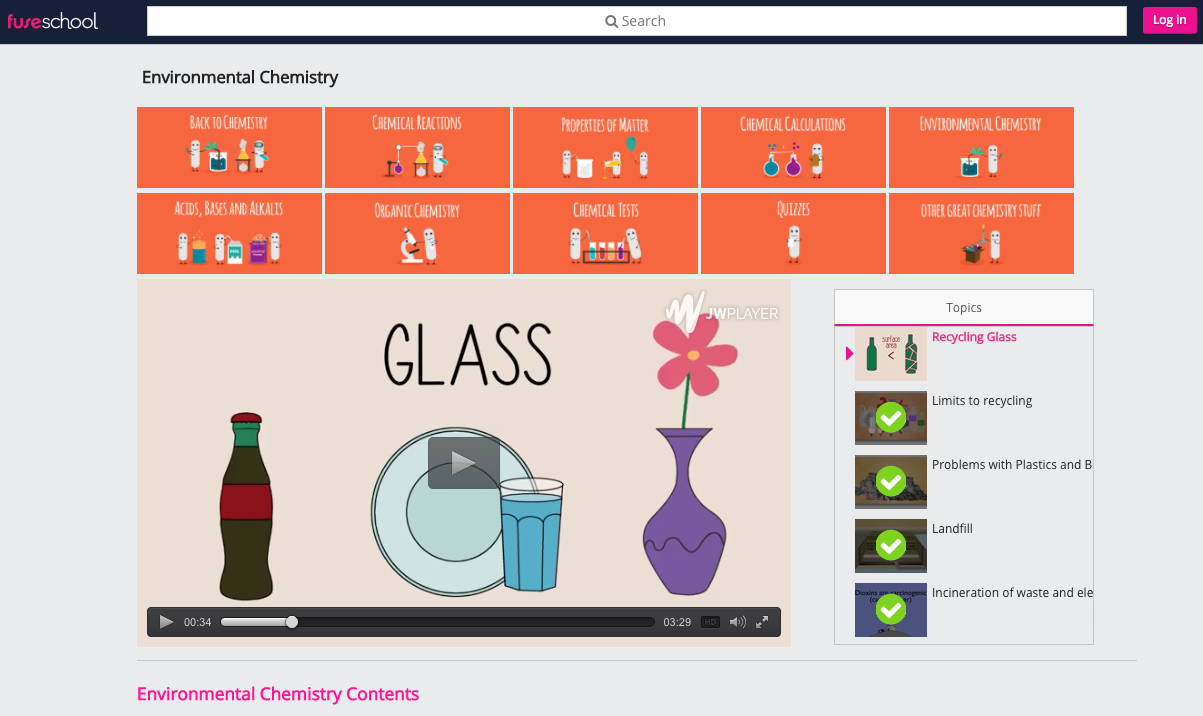This screenshot has height=716, width=1203.
Task: Click the fuseschool logo
Action: pyautogui.click(x=53, y=20)
